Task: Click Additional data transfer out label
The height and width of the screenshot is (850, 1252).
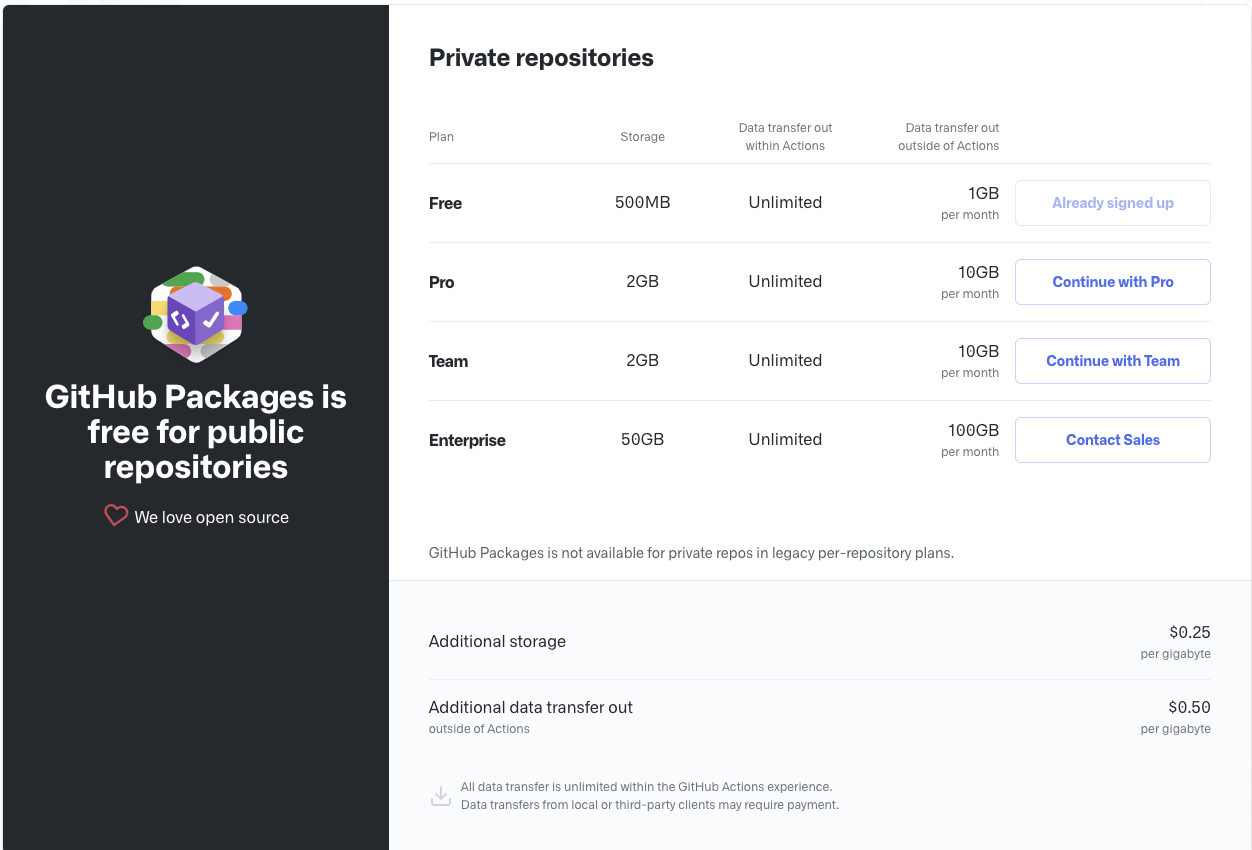Action: coord(531,707)
